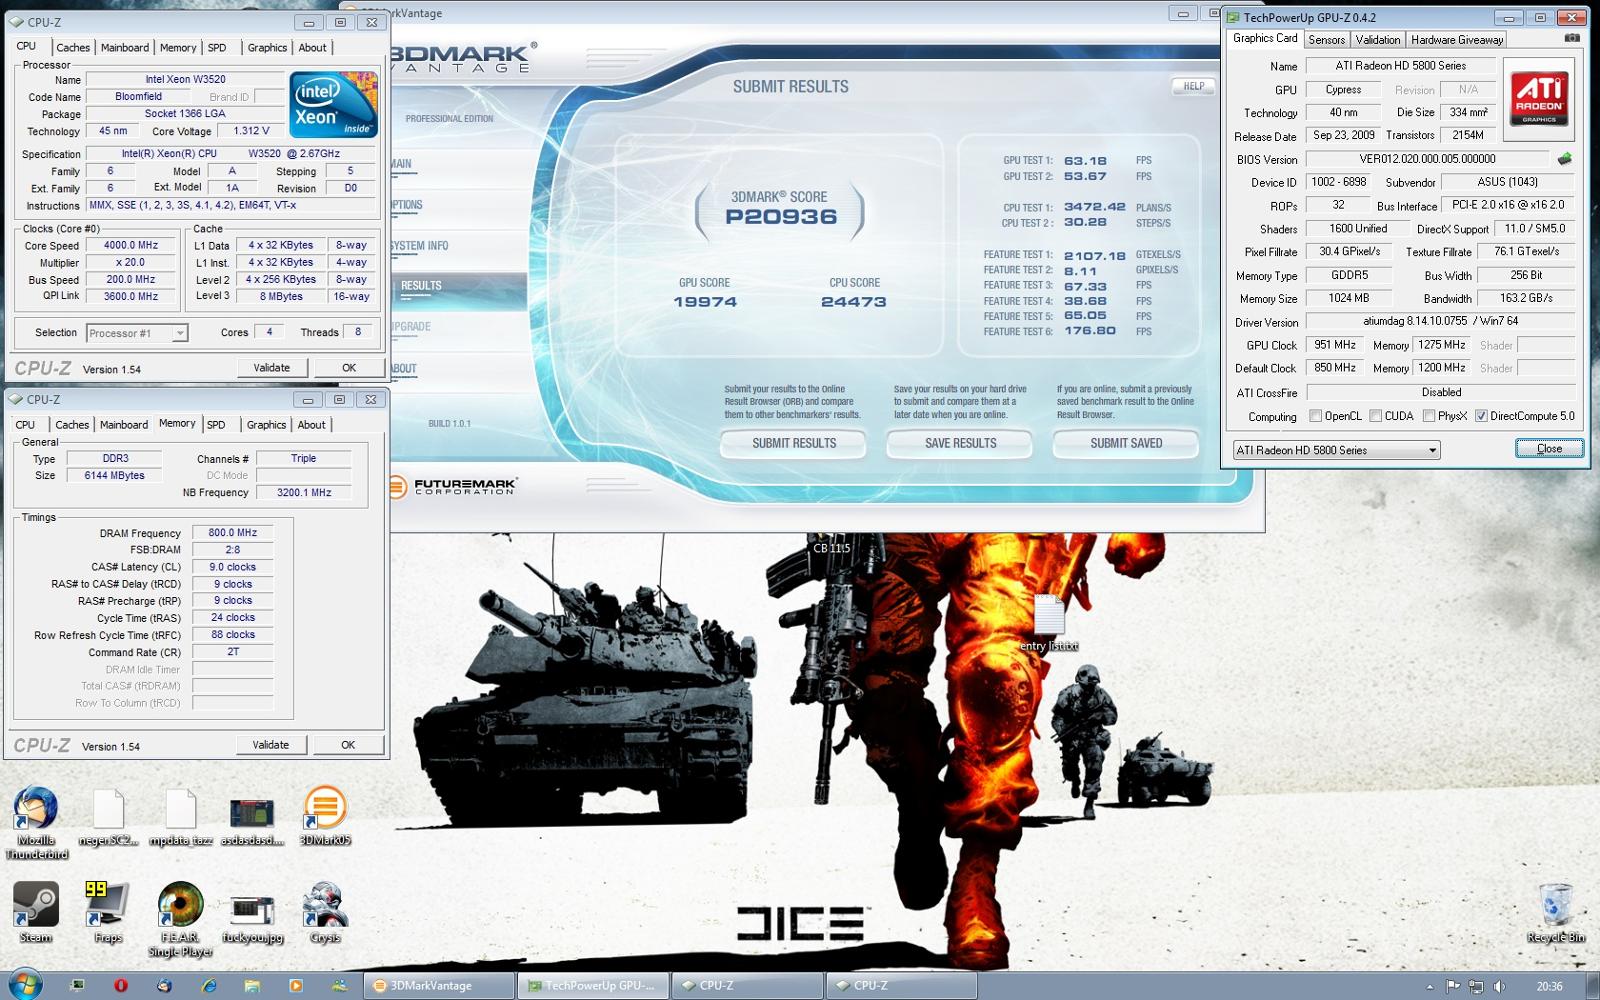
Task: Click the volume speaker tray icon
Action: (1499, 986)
